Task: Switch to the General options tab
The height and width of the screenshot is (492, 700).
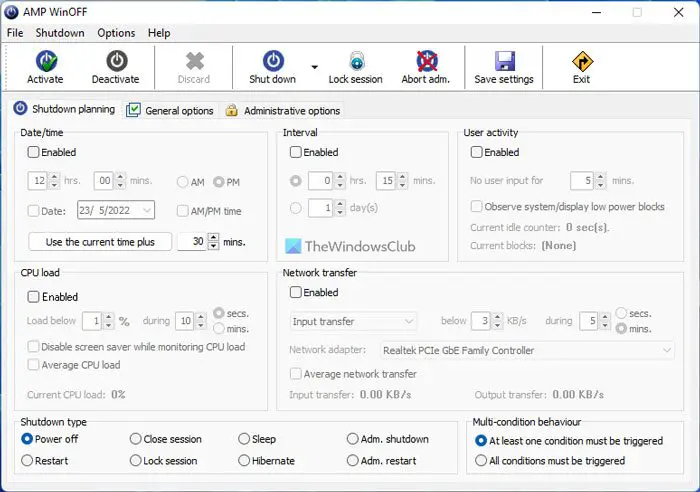Action: tap(170, 110)
